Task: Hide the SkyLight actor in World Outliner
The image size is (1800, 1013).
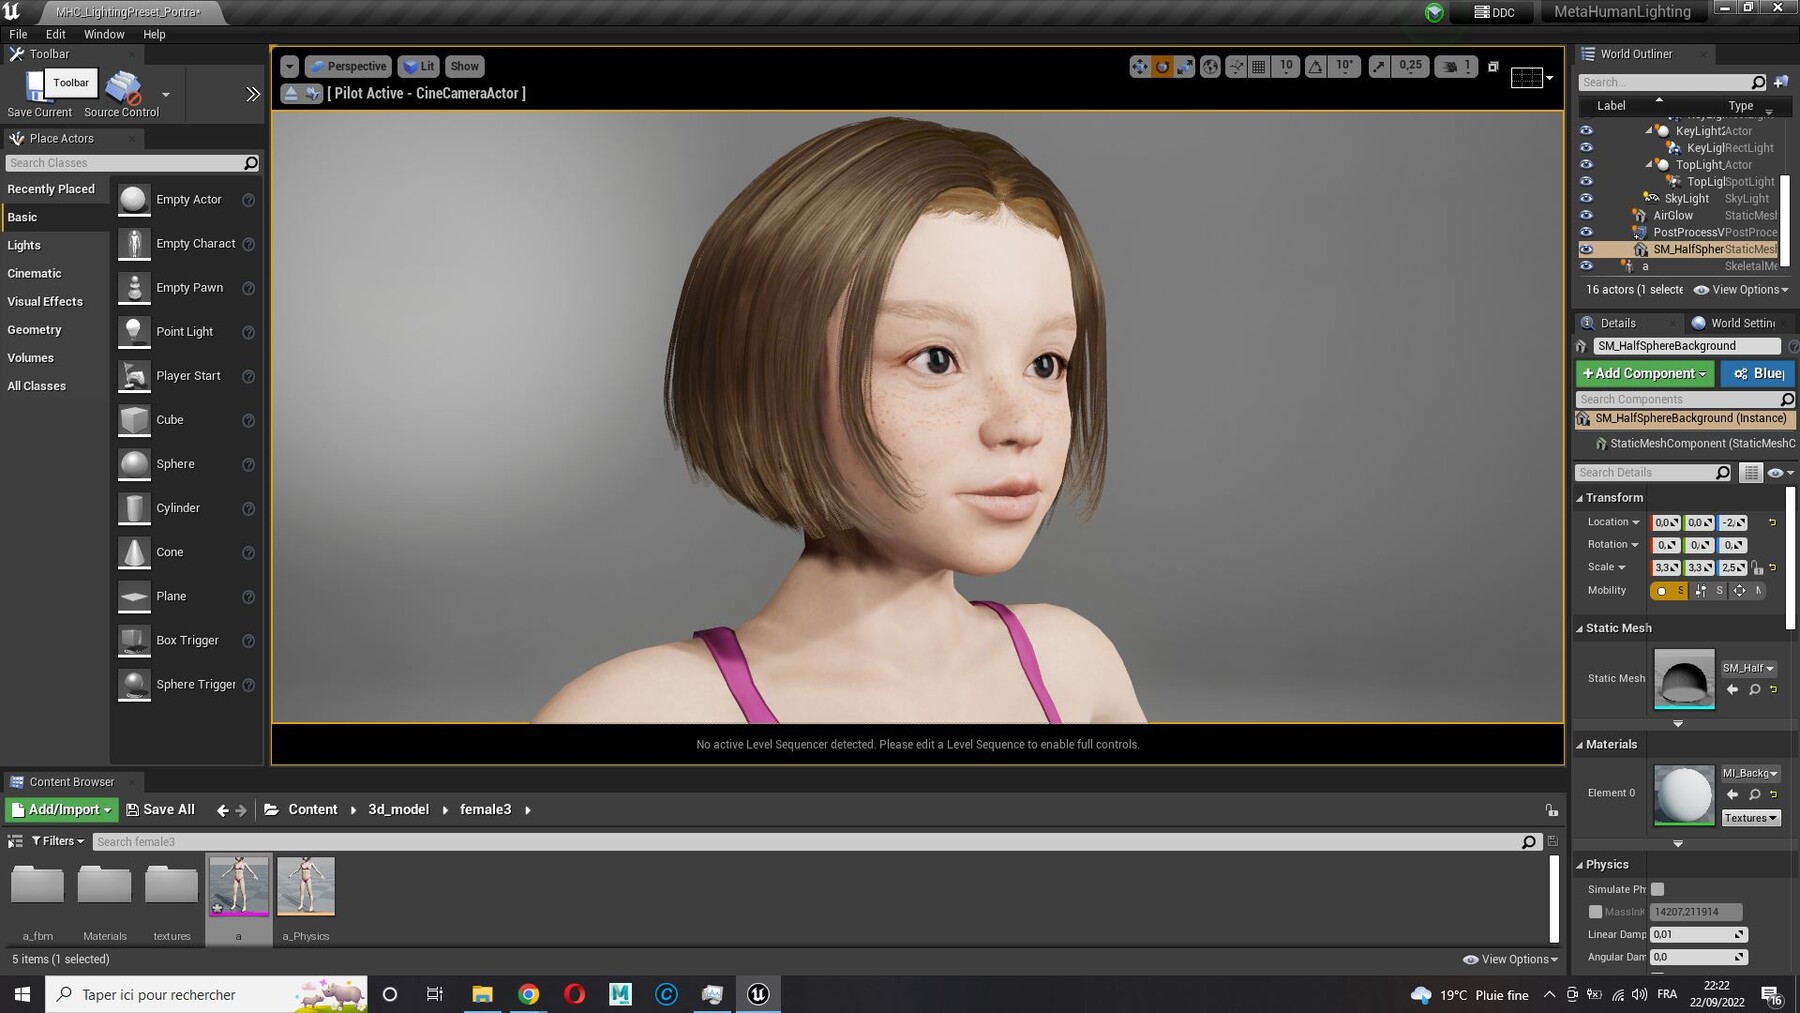Action: 1587,198
